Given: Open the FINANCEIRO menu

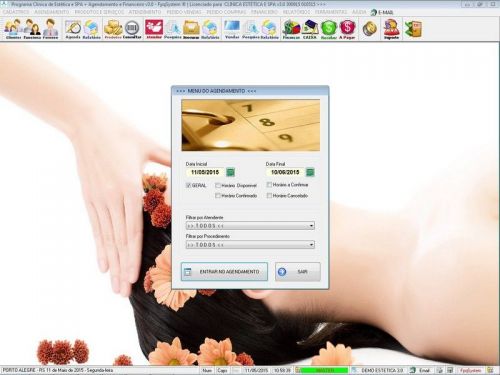Looking at the screenshot, I should point(264,12).
